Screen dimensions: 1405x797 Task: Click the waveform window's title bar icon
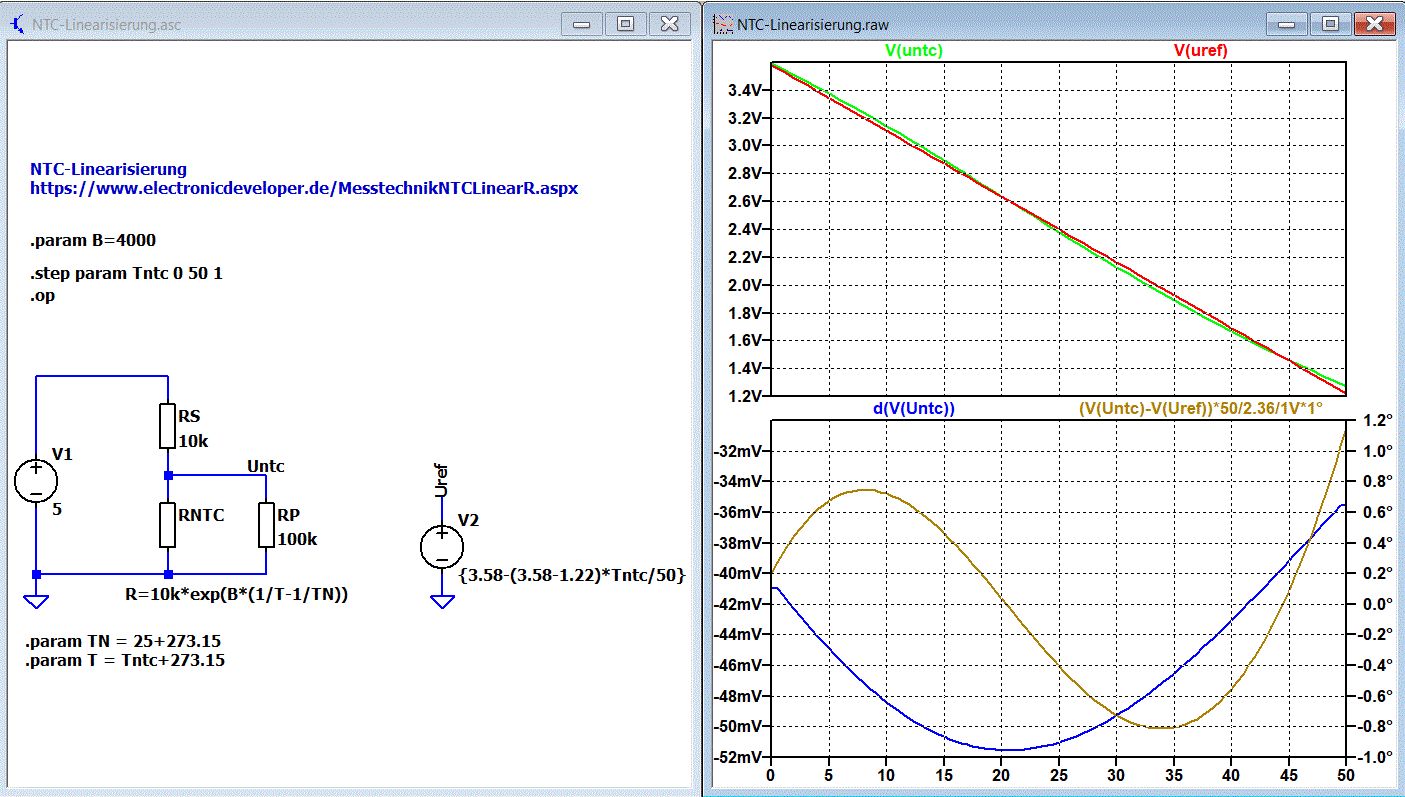pyautogui.click(x=721, y=24)
